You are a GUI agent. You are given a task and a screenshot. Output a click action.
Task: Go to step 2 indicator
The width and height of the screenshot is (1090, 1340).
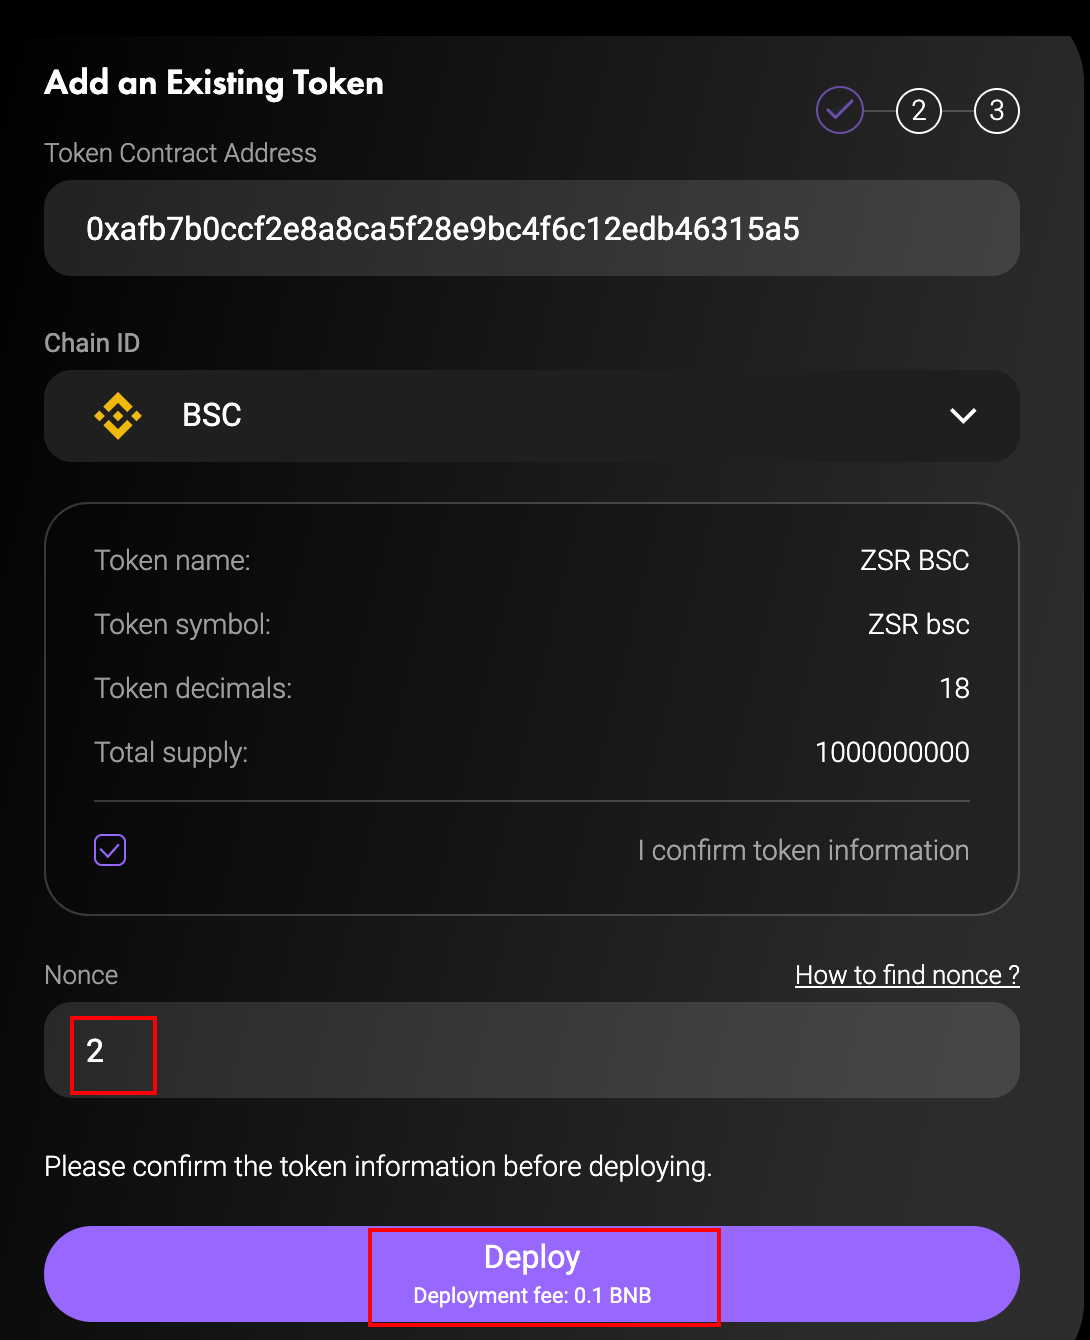pos(919,110)
